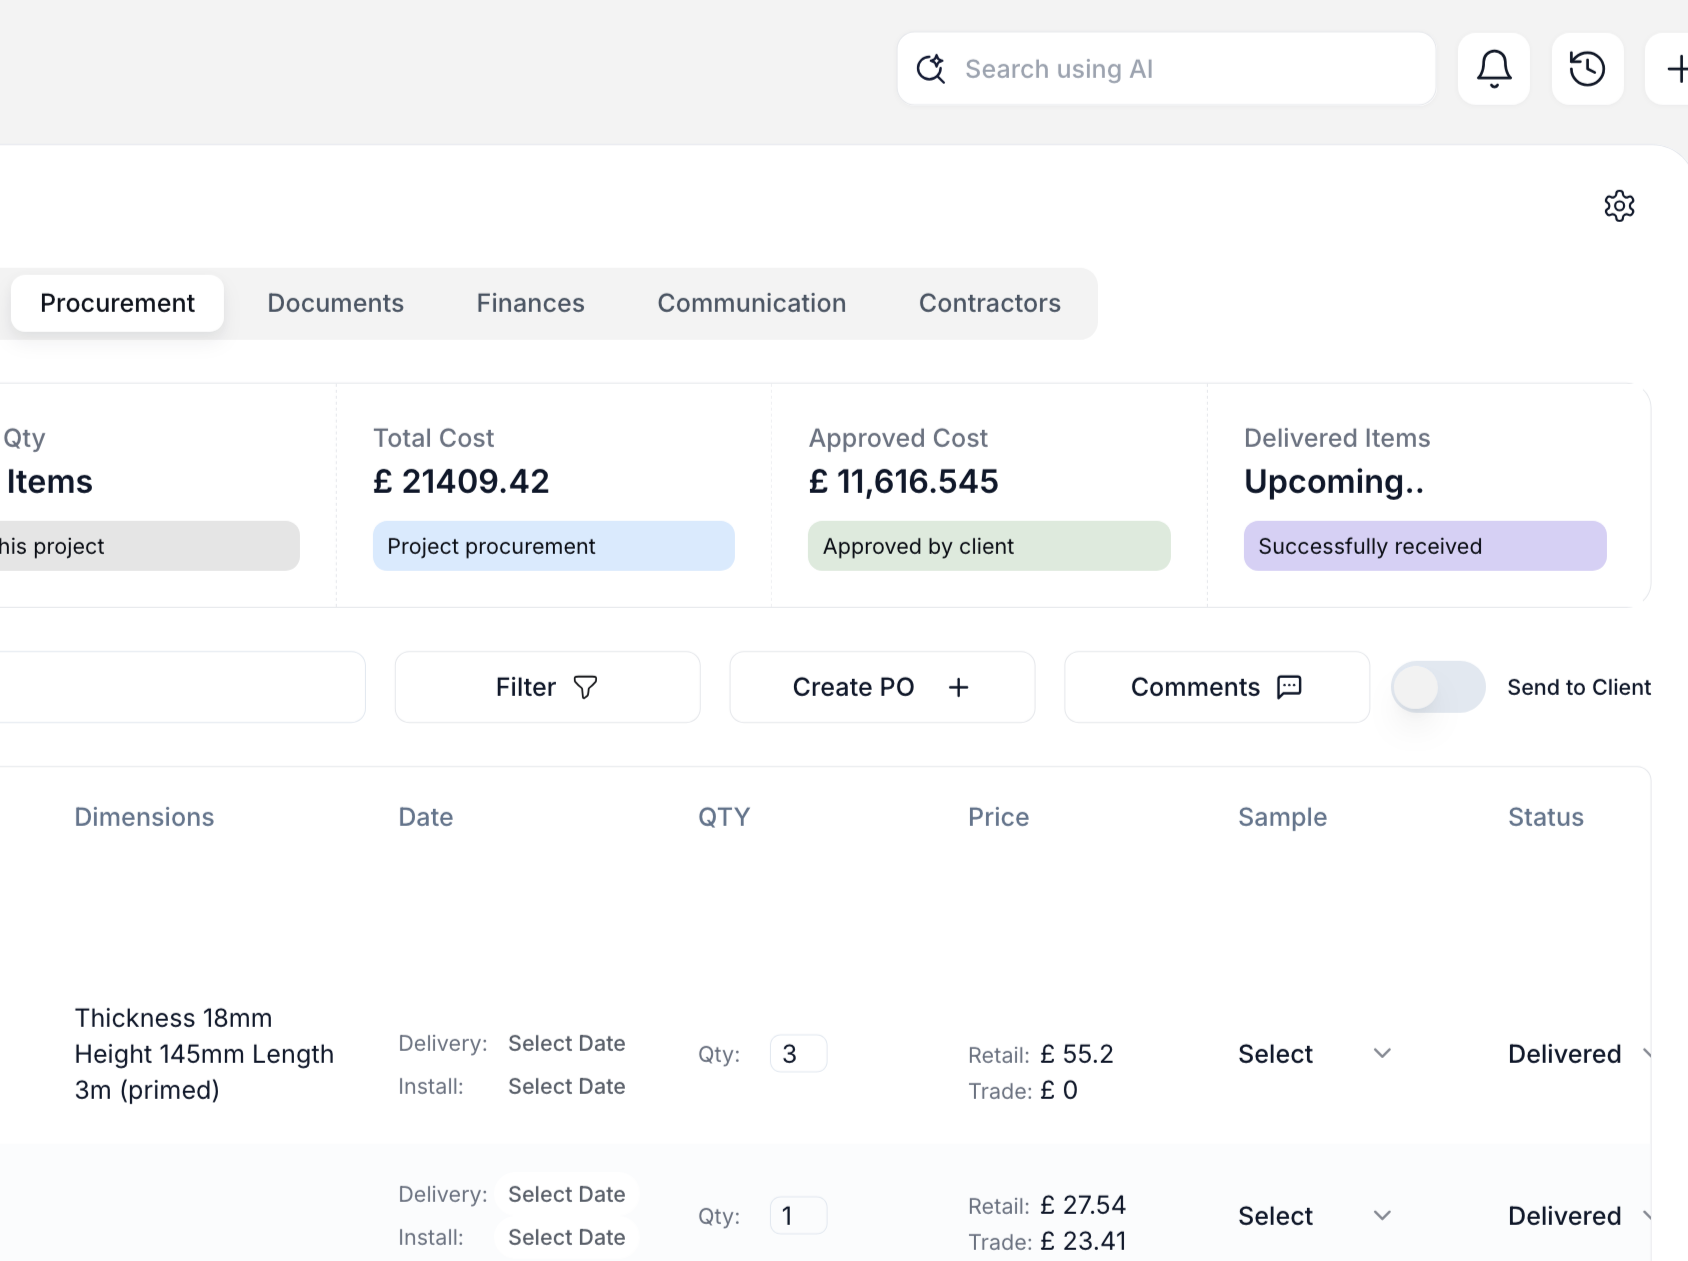Click the Approved by client badge

pos(989,546)
